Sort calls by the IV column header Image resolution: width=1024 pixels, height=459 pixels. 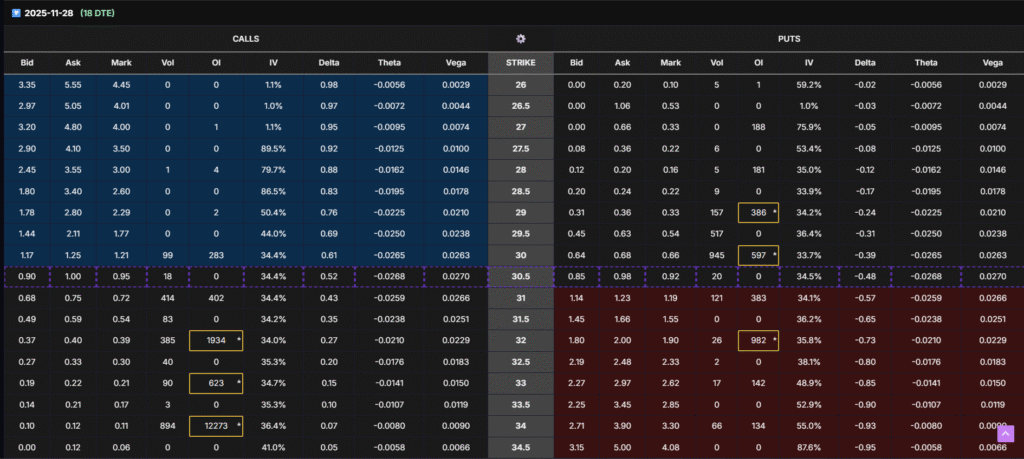[273, 63]
